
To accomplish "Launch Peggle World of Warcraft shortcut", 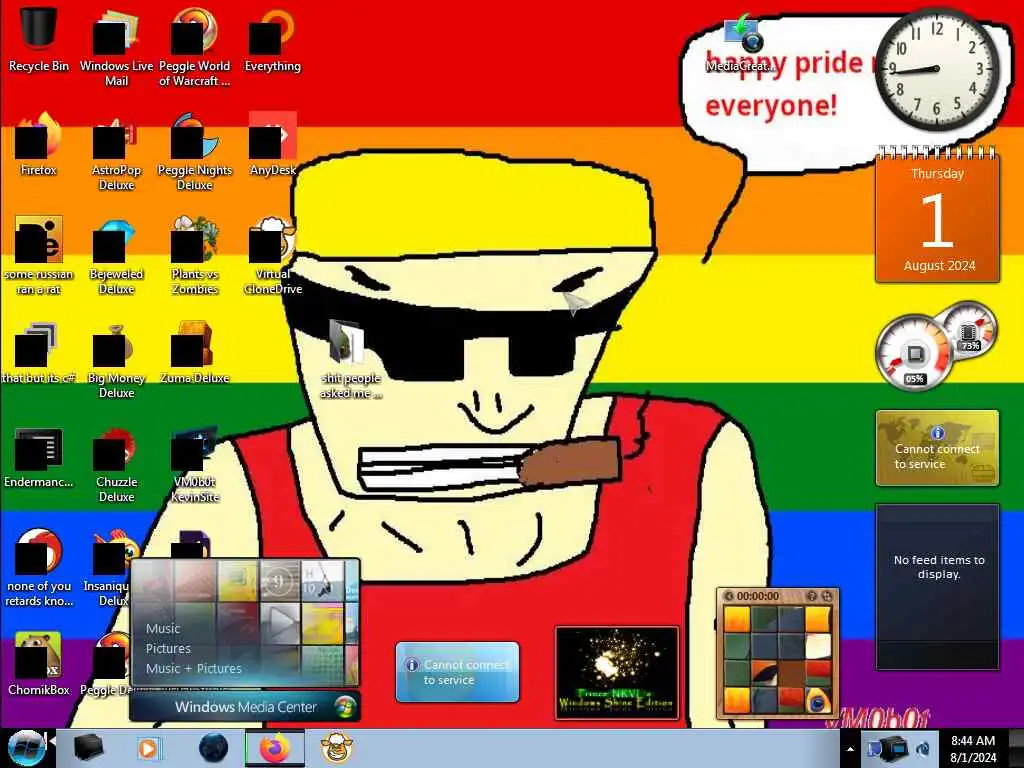I will point(195,46).
